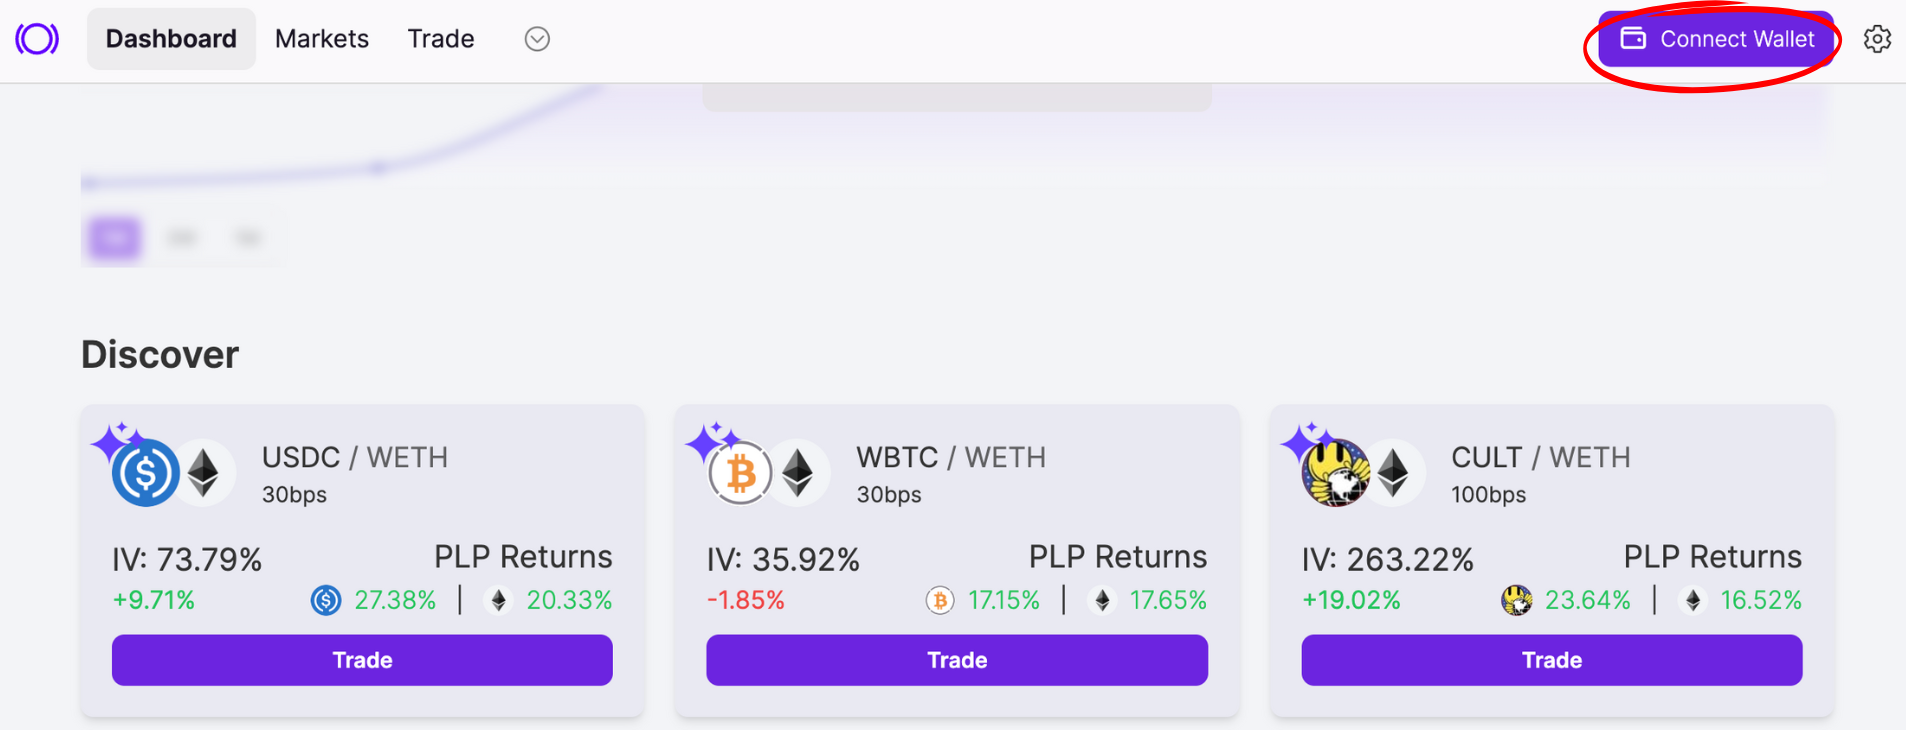Open the settings gear icon

point(1877,39)
